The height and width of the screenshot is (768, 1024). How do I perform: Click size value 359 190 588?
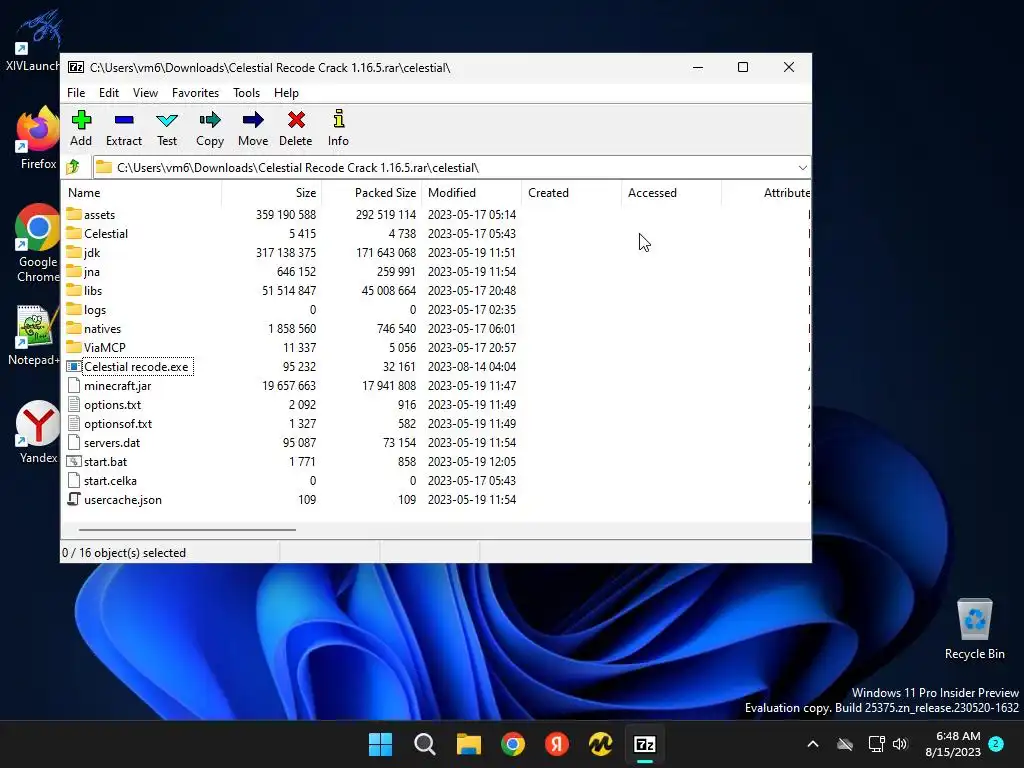(285, 214)
